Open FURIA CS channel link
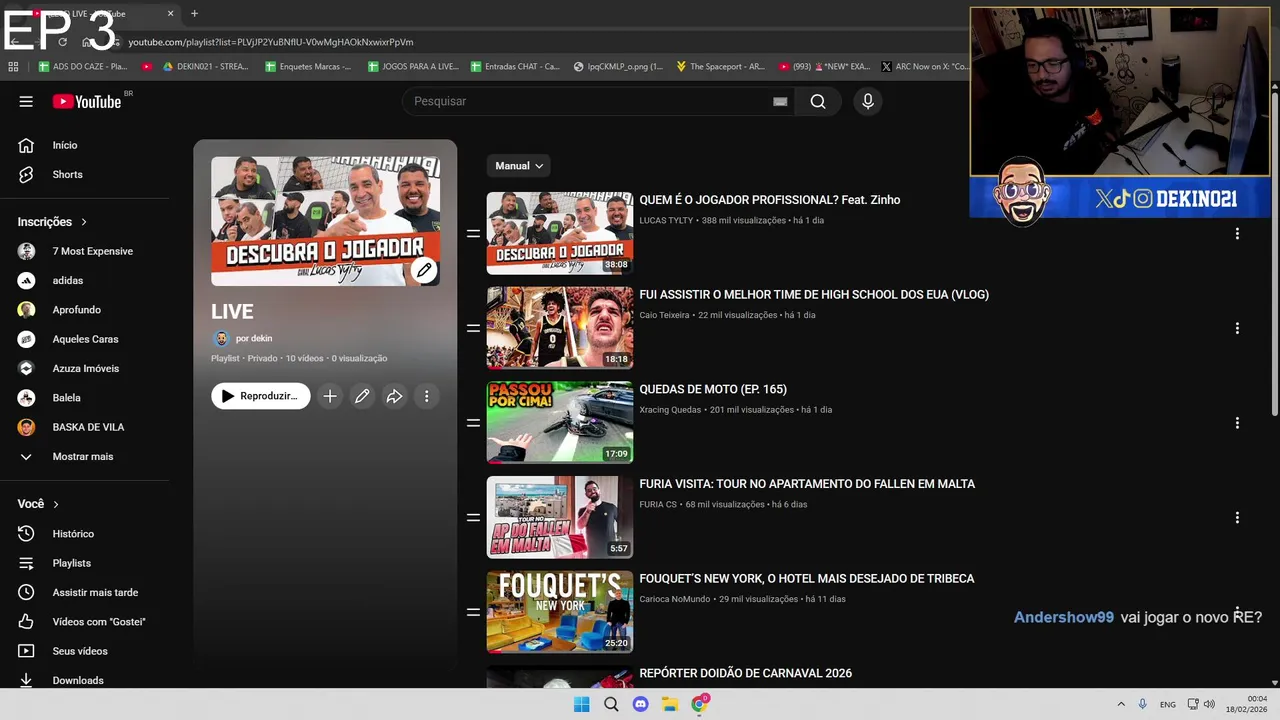Image resolution: width=1280 pixels, height=720 pixels. [x=658, y=504]
